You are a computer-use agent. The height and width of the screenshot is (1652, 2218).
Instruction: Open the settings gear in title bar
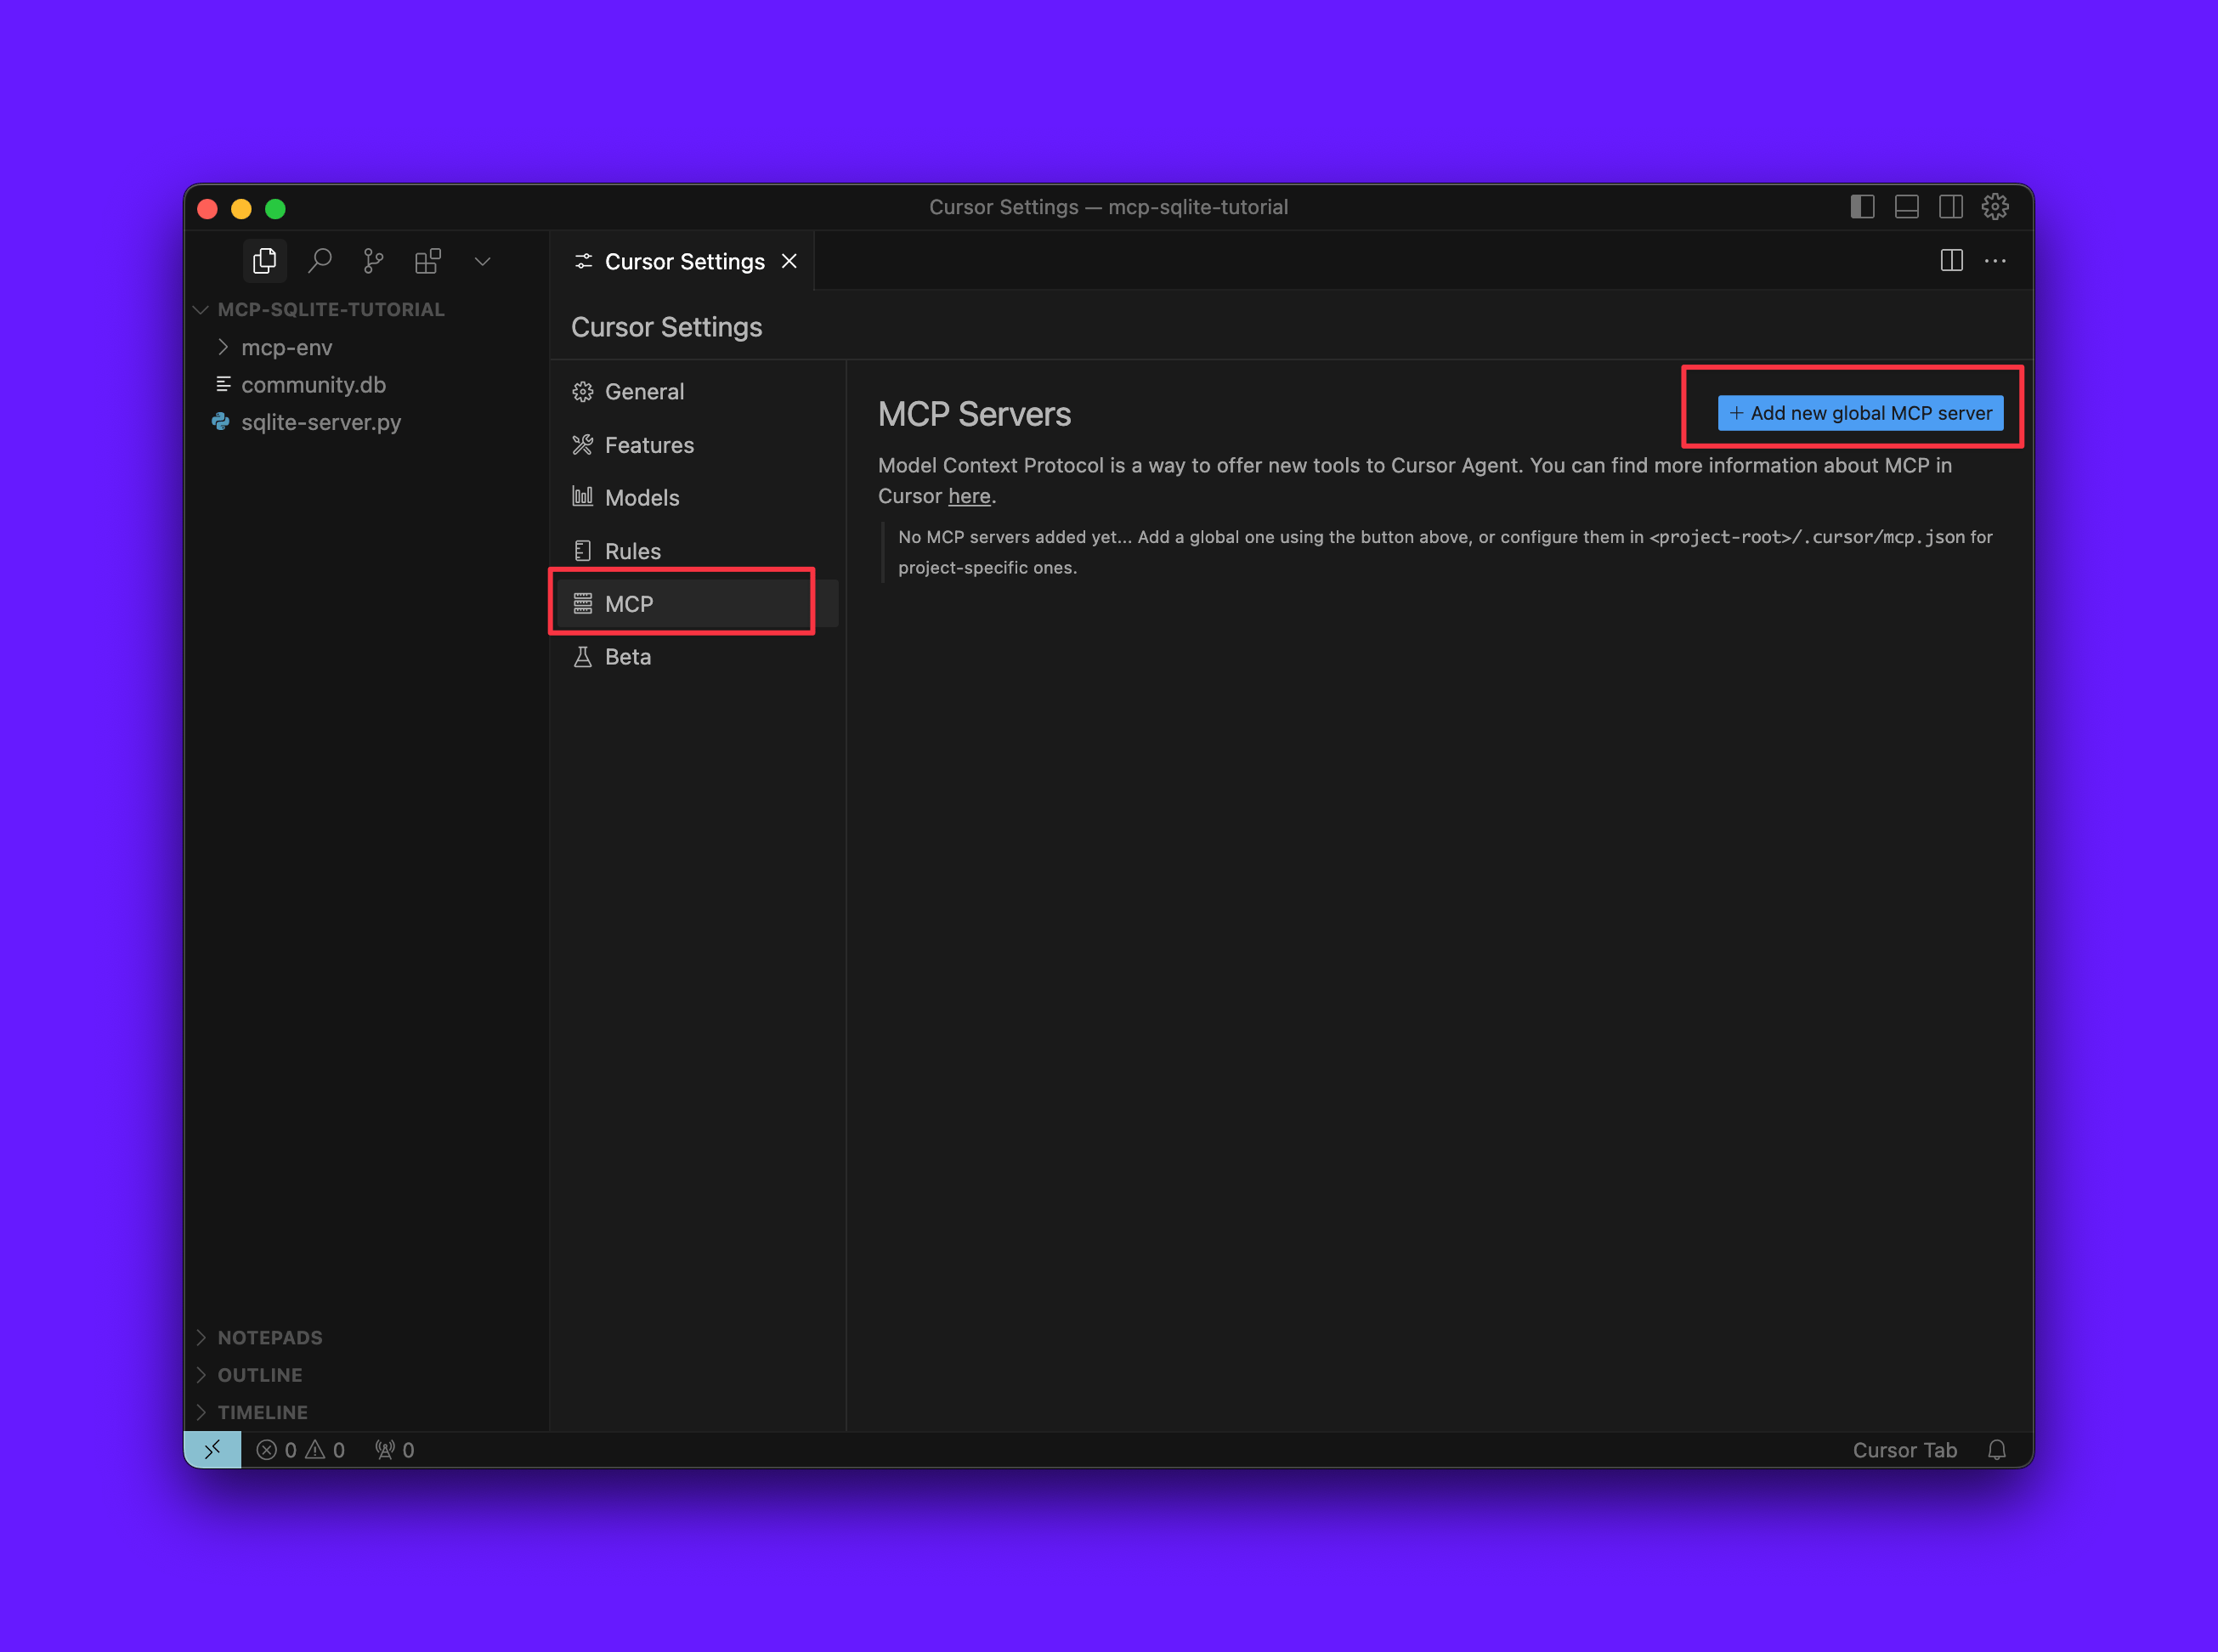tap(1995, 207)
